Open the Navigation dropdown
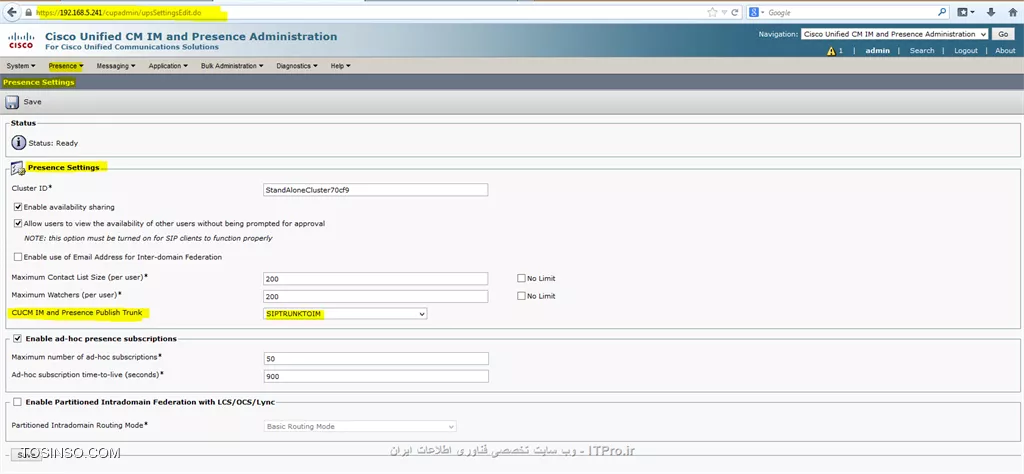This screenshot has width=1024, height=474. pyautogui.click(x=895, y=34)
